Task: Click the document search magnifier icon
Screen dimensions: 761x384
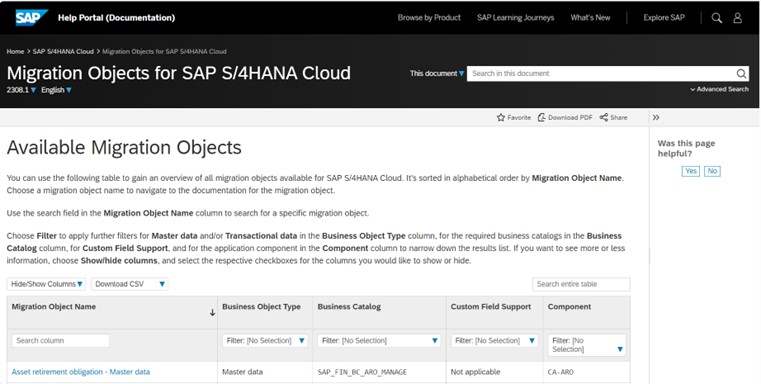Action: (741, 74)
